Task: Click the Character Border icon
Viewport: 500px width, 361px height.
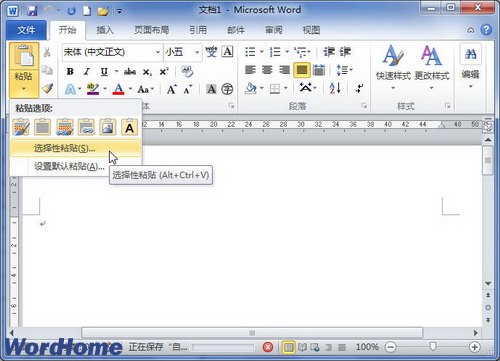Action: (227, 52)
